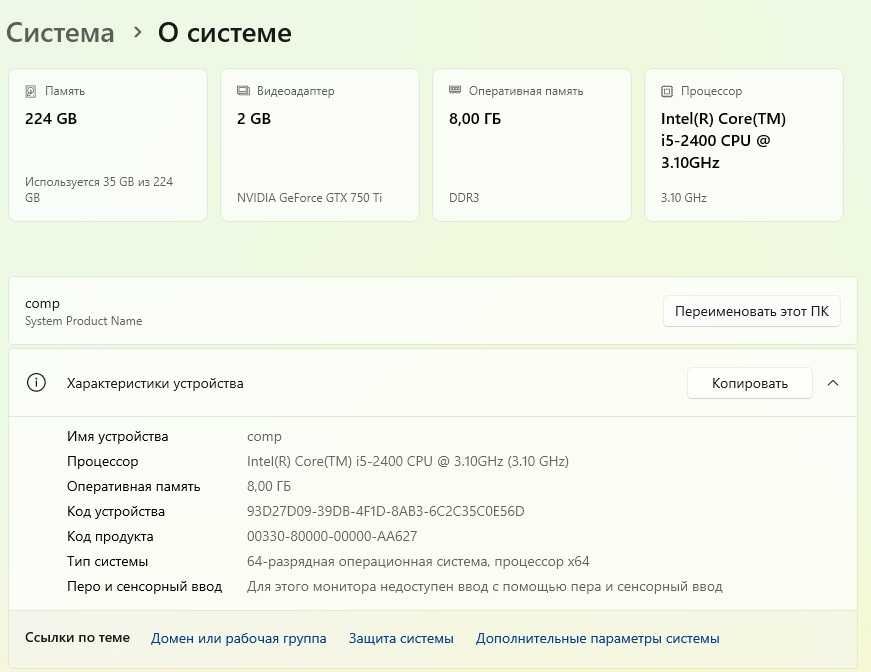Click Переименовать этот ПК button
Image resolution: width=871 pixels, height=672 pixels.
point(751,311)
